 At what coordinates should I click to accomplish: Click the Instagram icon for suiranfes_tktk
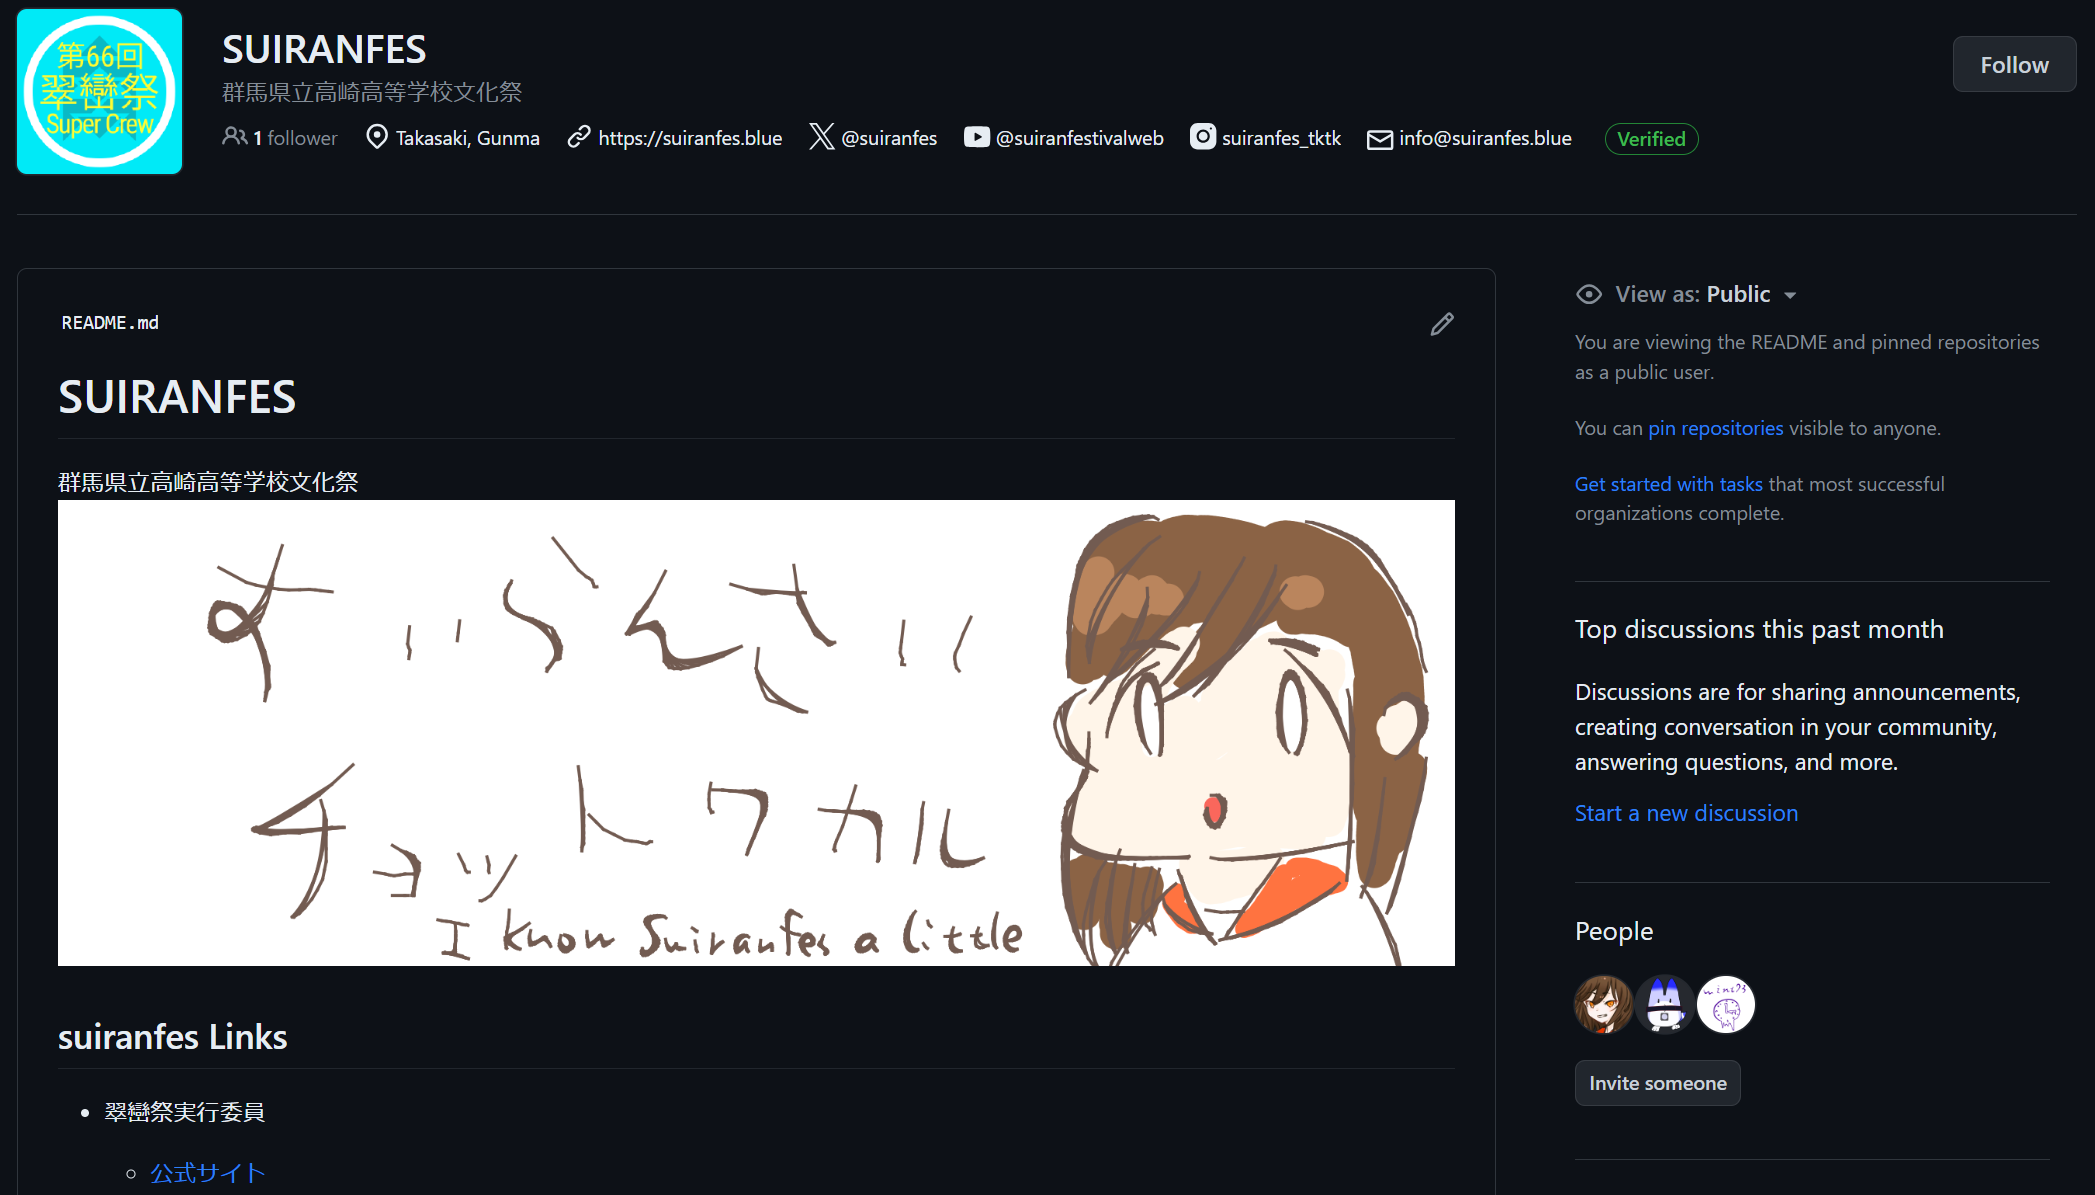click(1201, 138)
